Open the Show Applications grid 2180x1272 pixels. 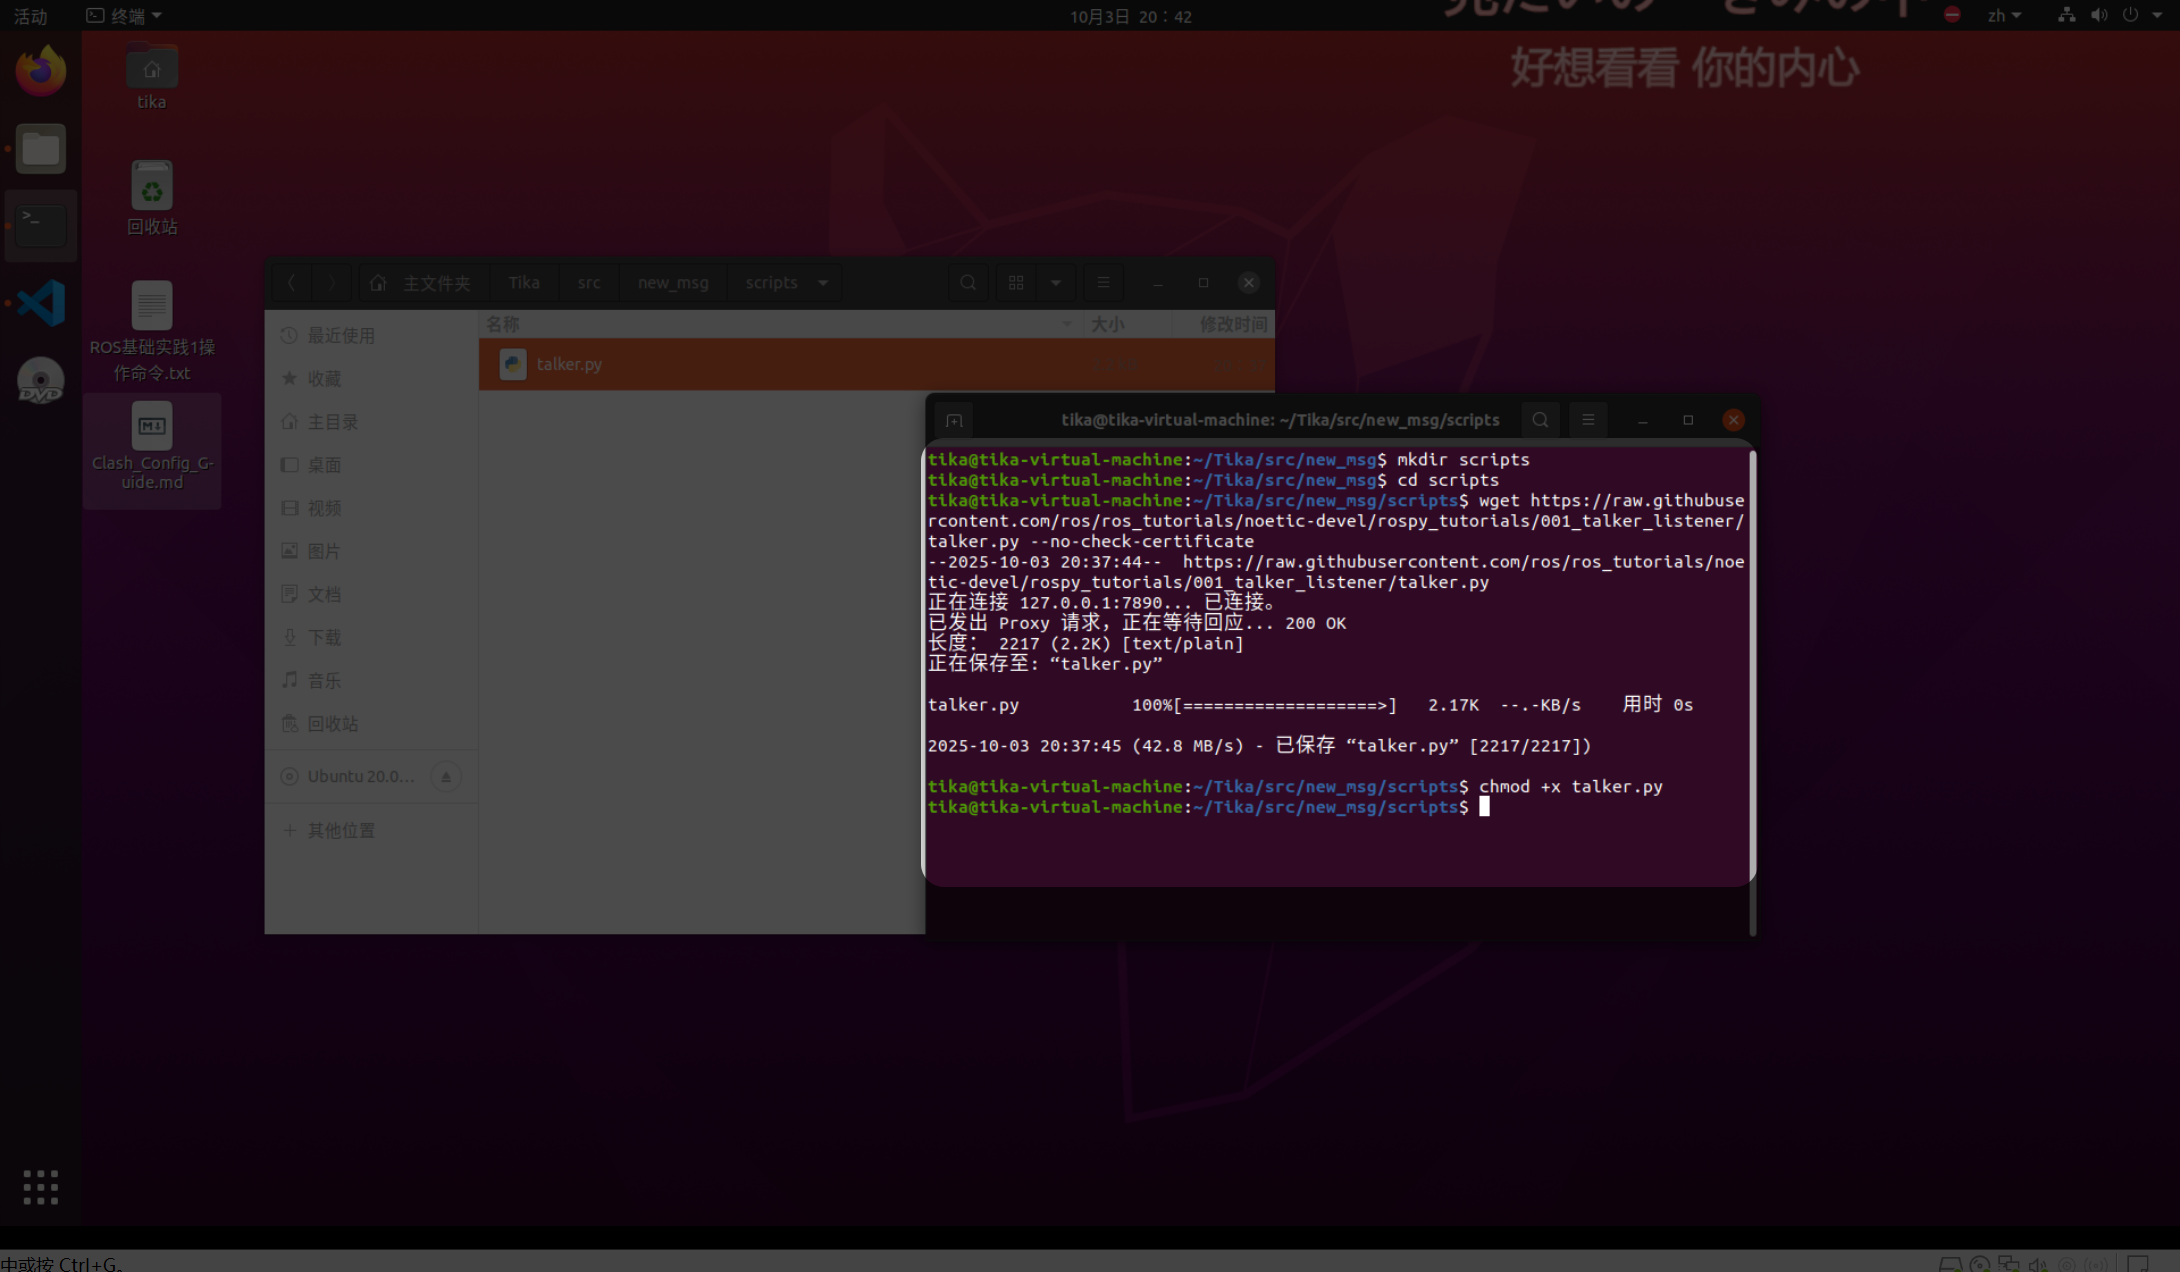[40, 1187]
